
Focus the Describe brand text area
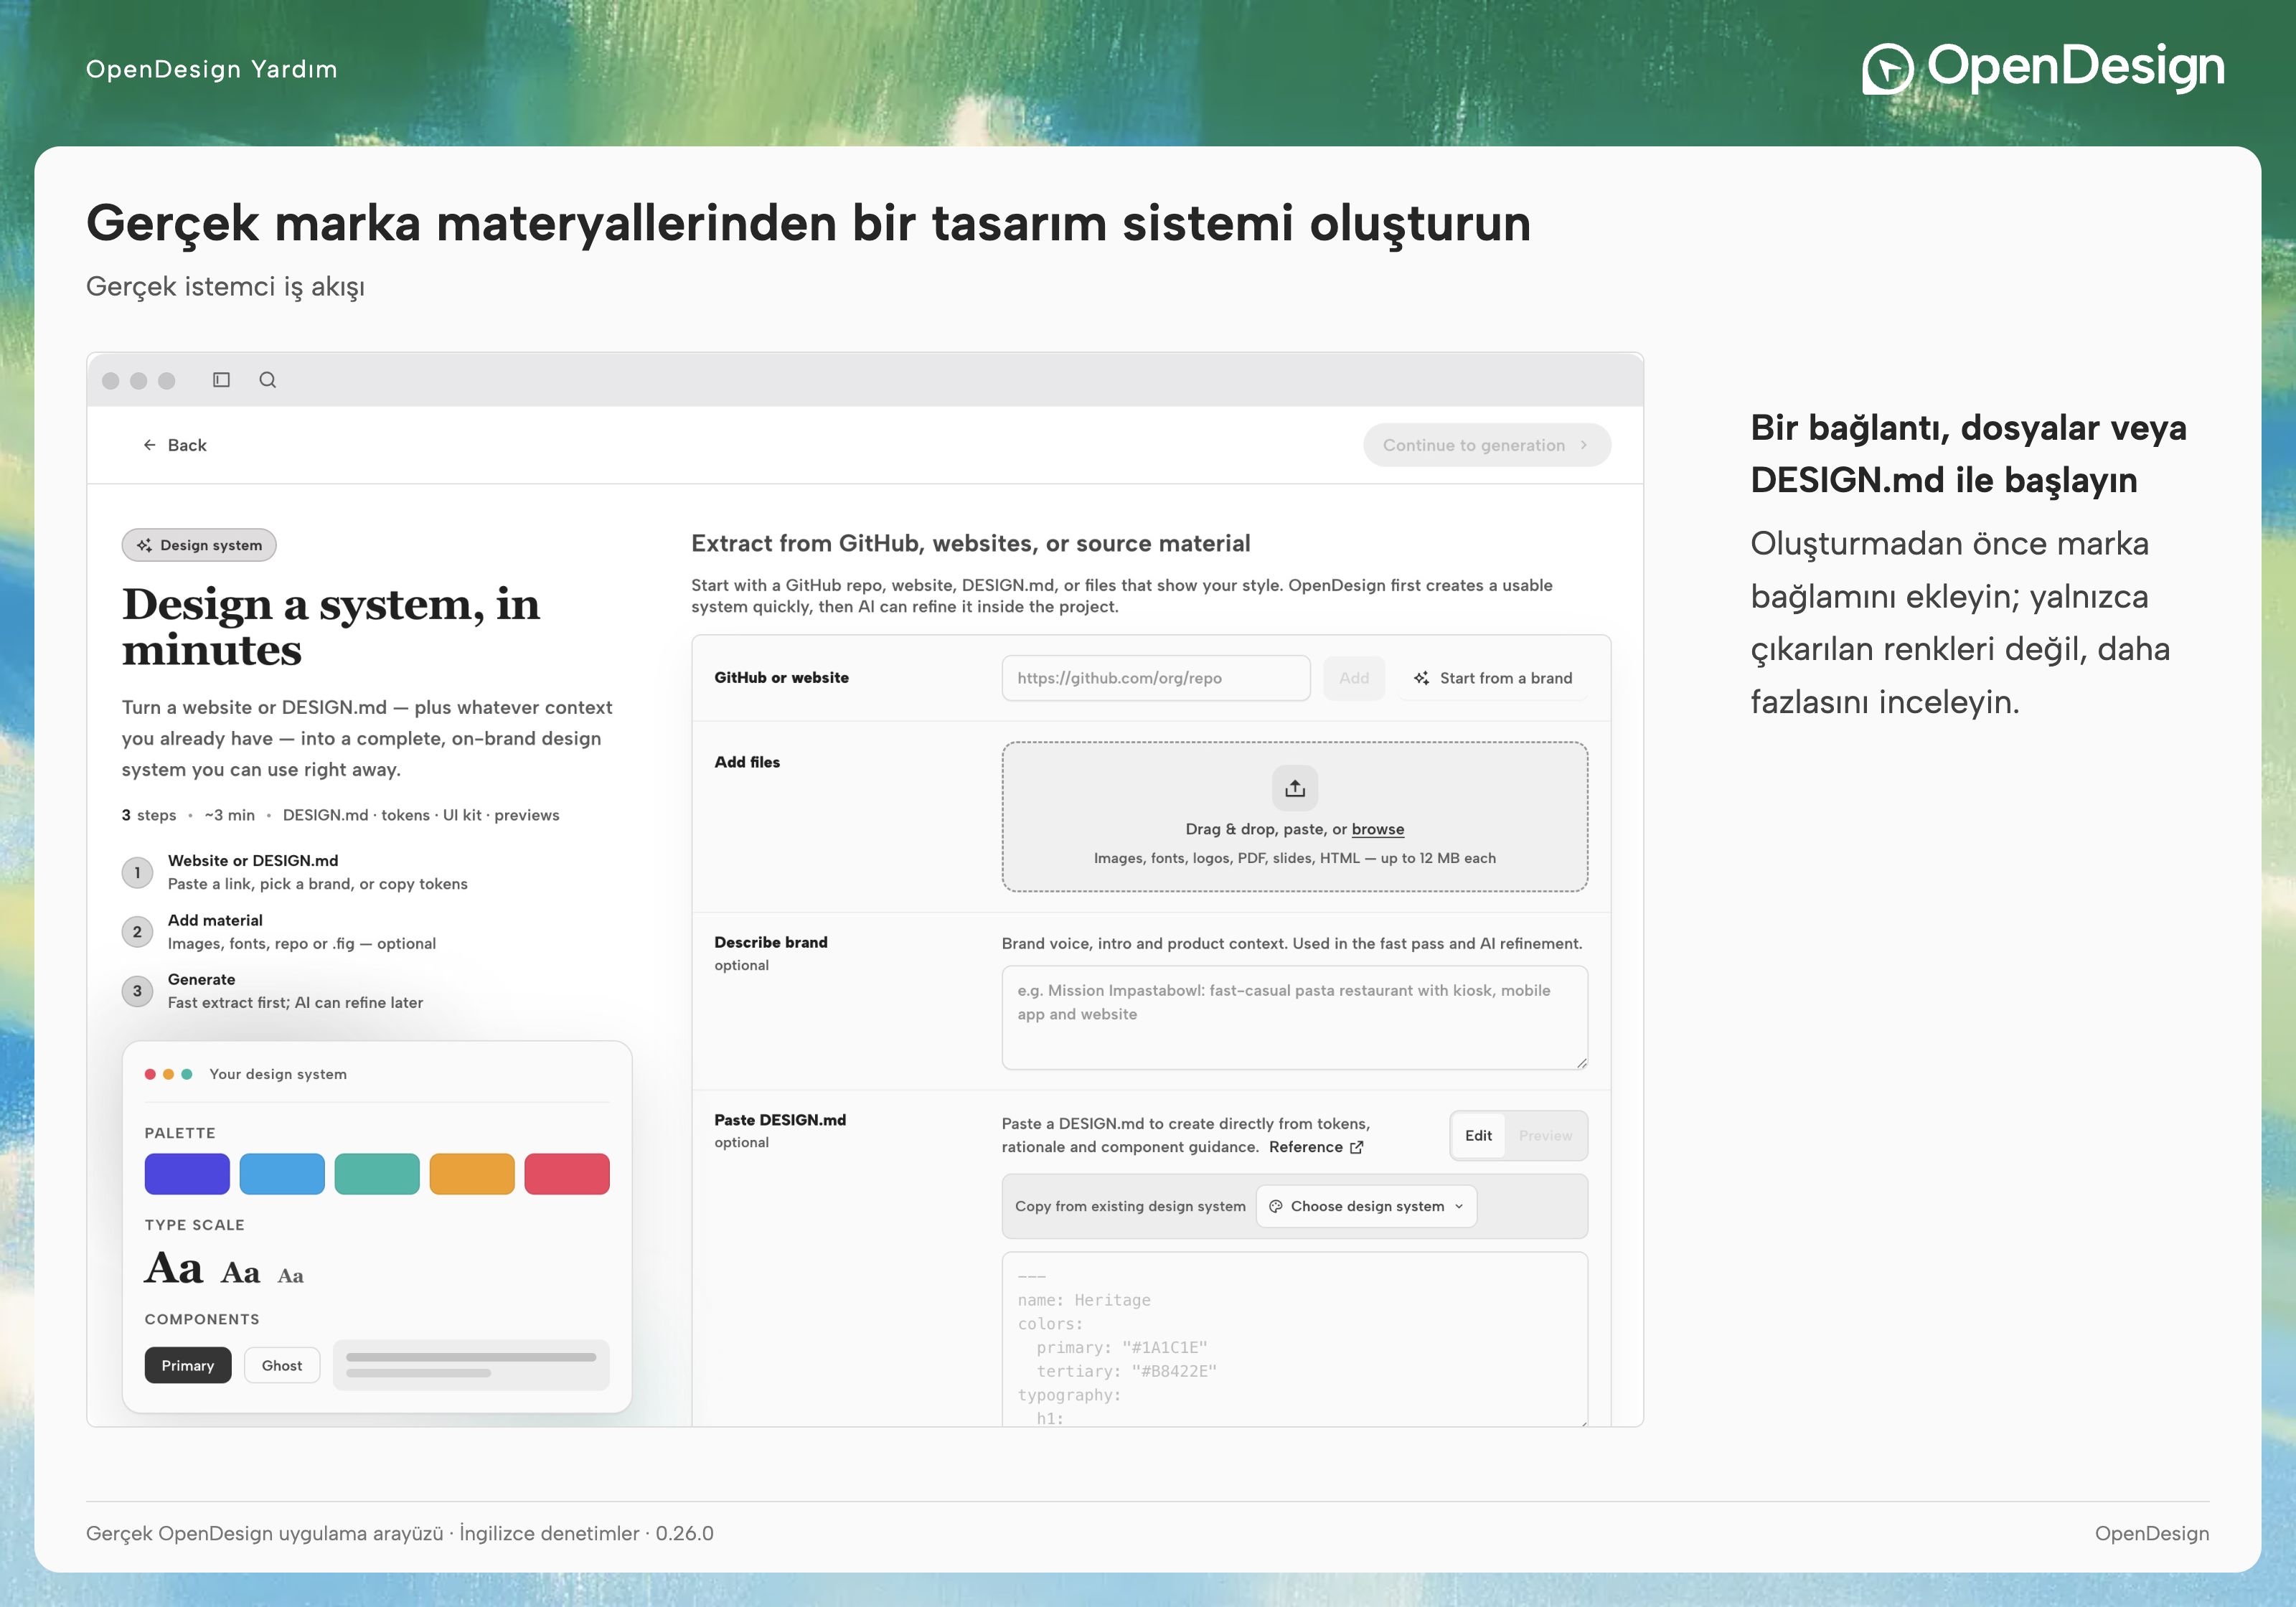click(1294, 1017)
